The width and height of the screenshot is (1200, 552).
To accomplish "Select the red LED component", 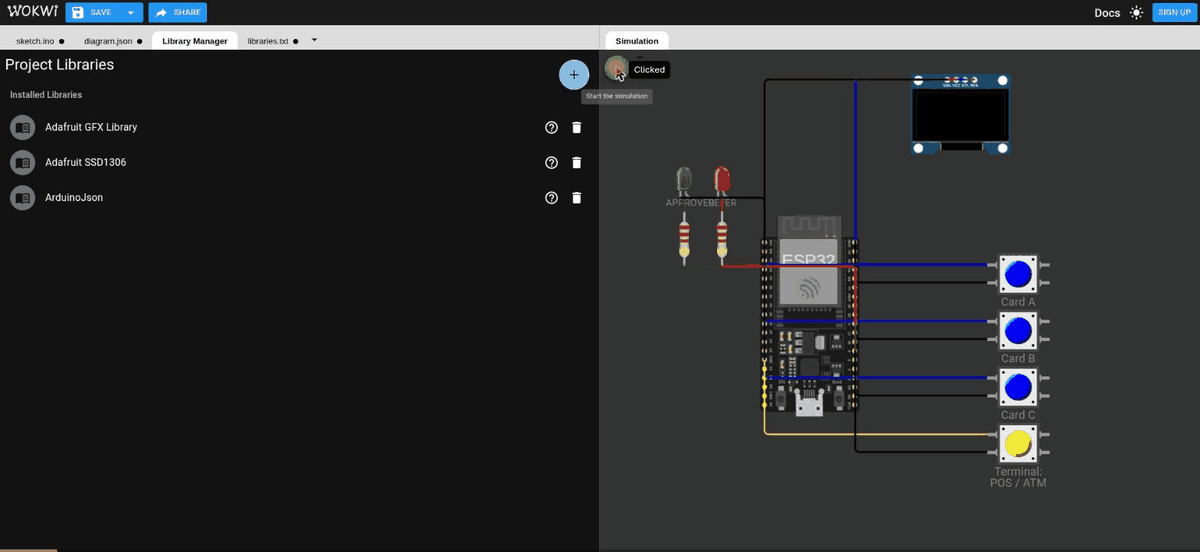I will (x=722, y=182).
